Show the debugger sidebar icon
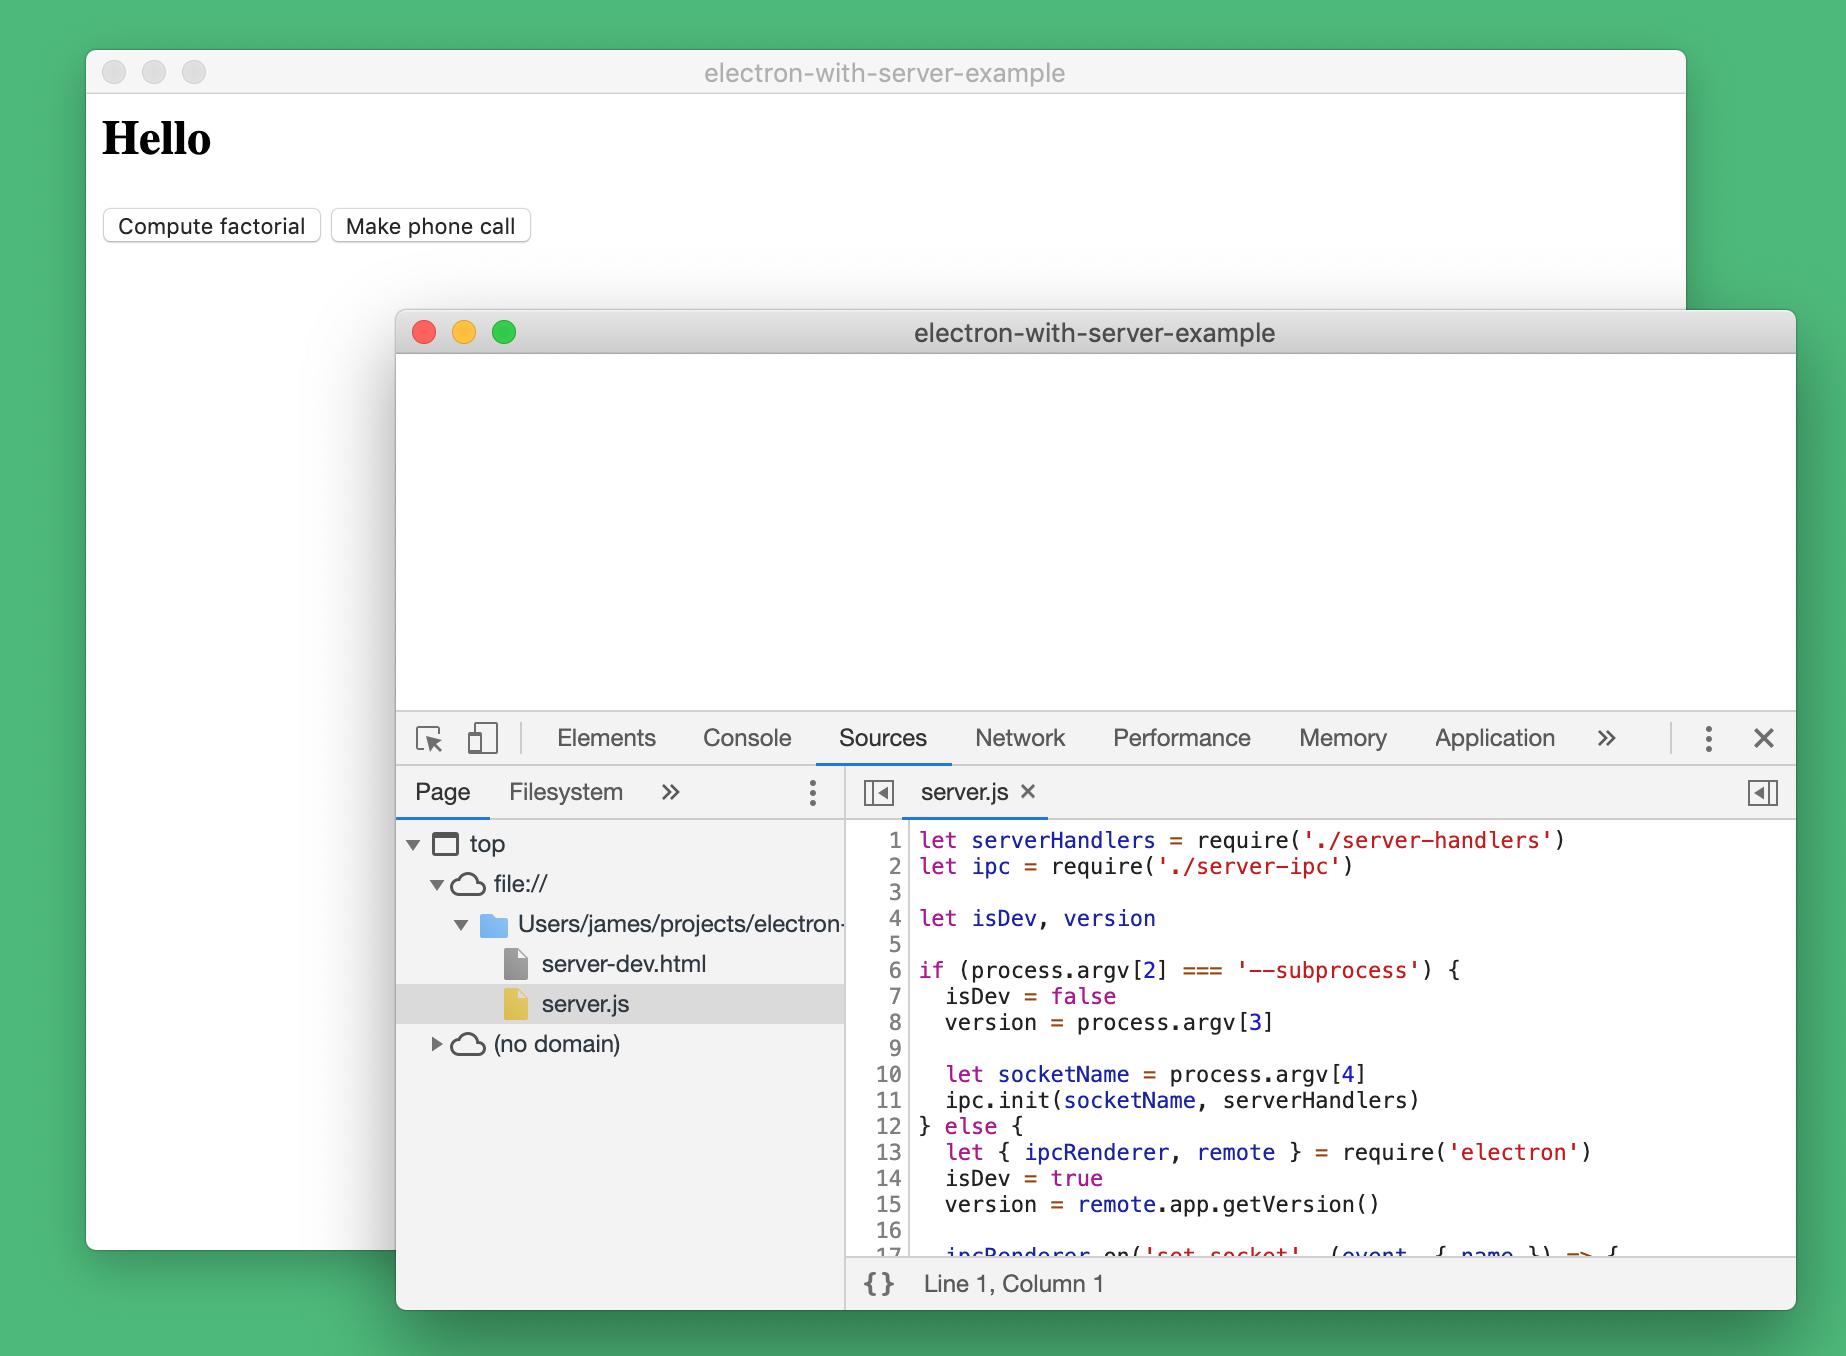1846x1356 pixels. point(1762,793)
